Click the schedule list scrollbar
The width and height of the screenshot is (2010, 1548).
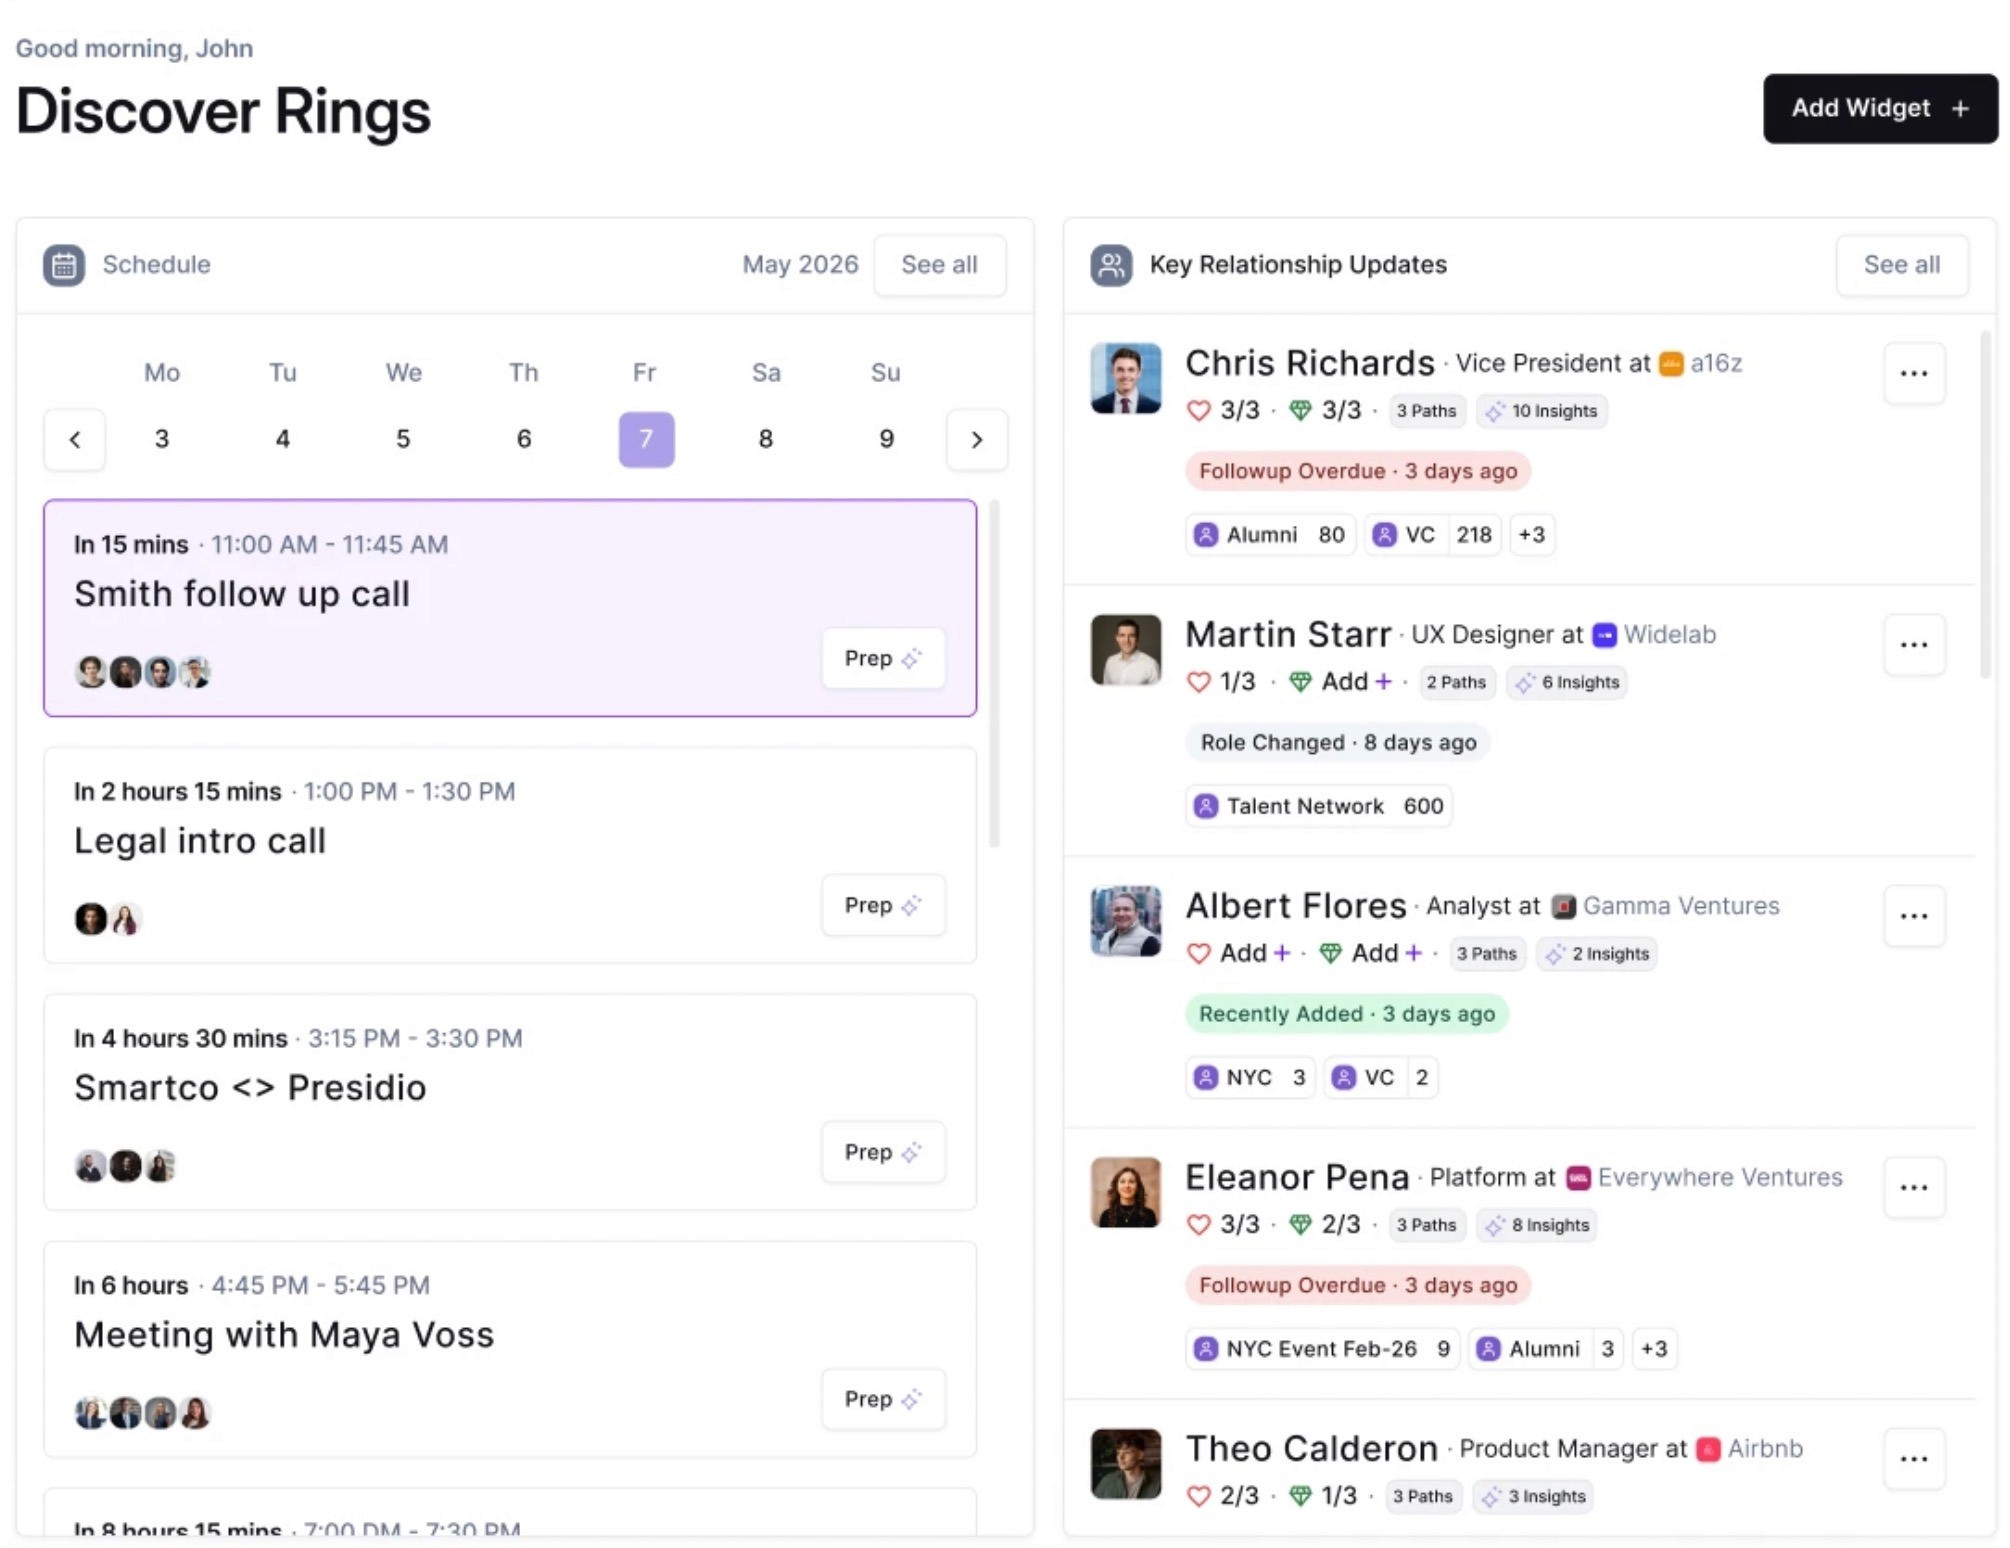pyautogui.click(x=994, y=673)
